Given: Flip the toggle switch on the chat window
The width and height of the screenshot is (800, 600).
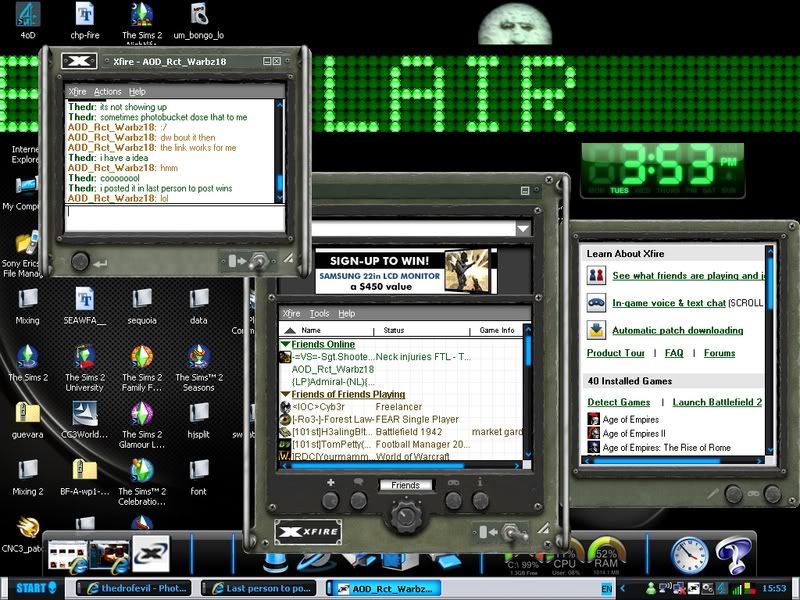Looking at the screenshot, I should click(x=258, y=262).
